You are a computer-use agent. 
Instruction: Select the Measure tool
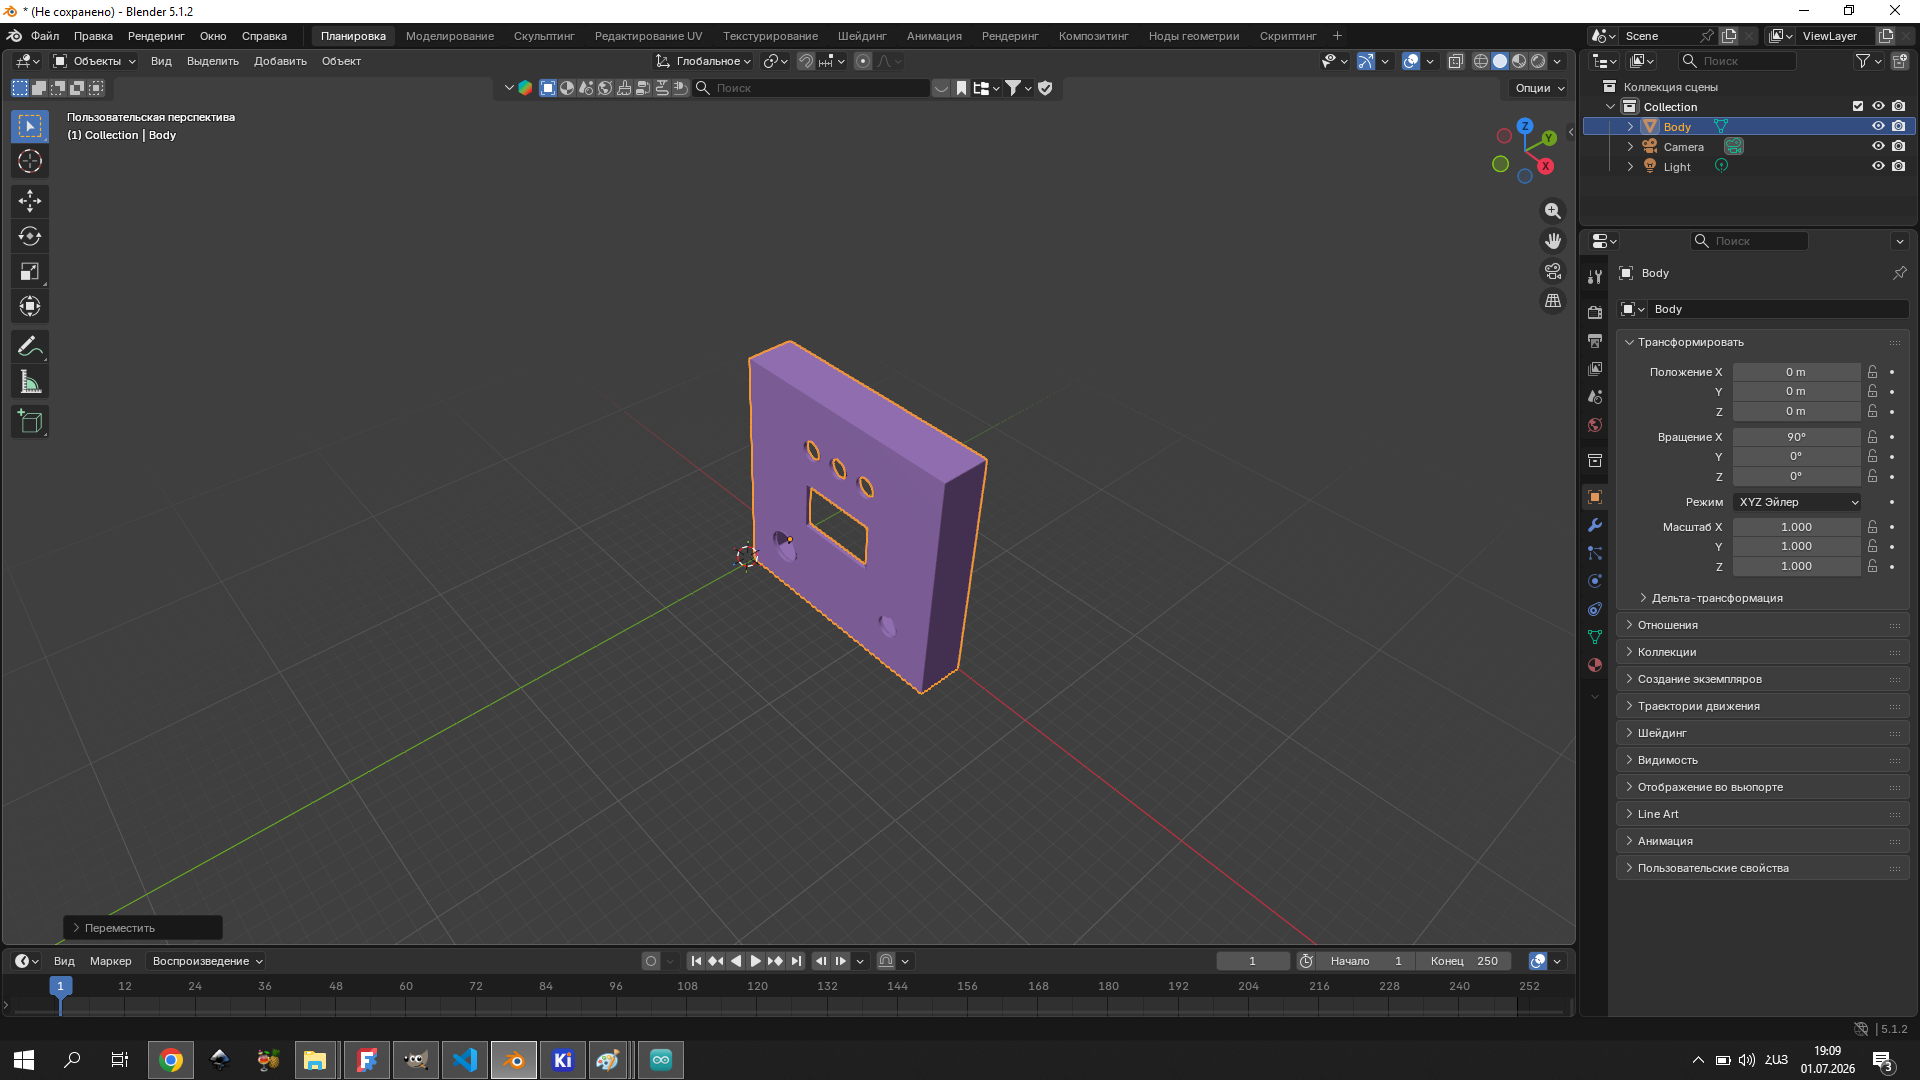(x=30, y=382)
